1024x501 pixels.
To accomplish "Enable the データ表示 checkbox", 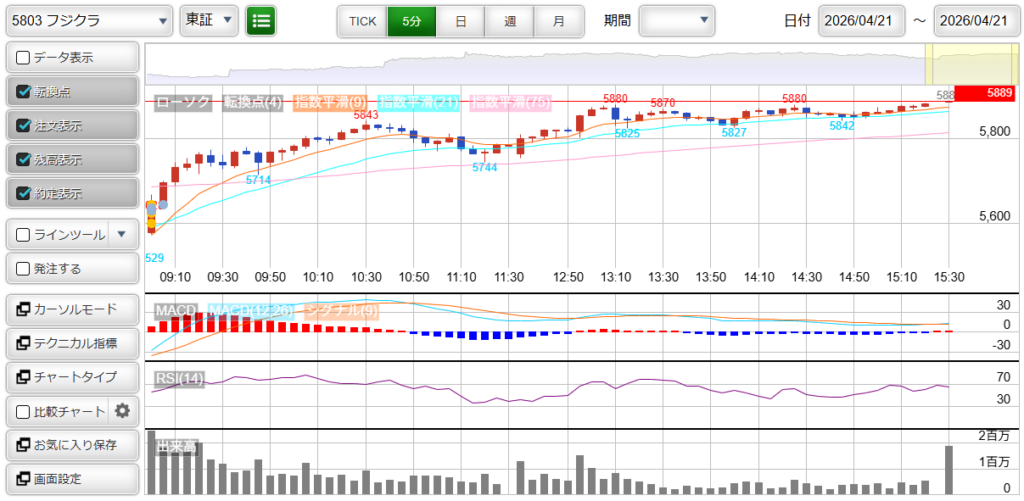I will pyautogui.click(x=24, y=58).
